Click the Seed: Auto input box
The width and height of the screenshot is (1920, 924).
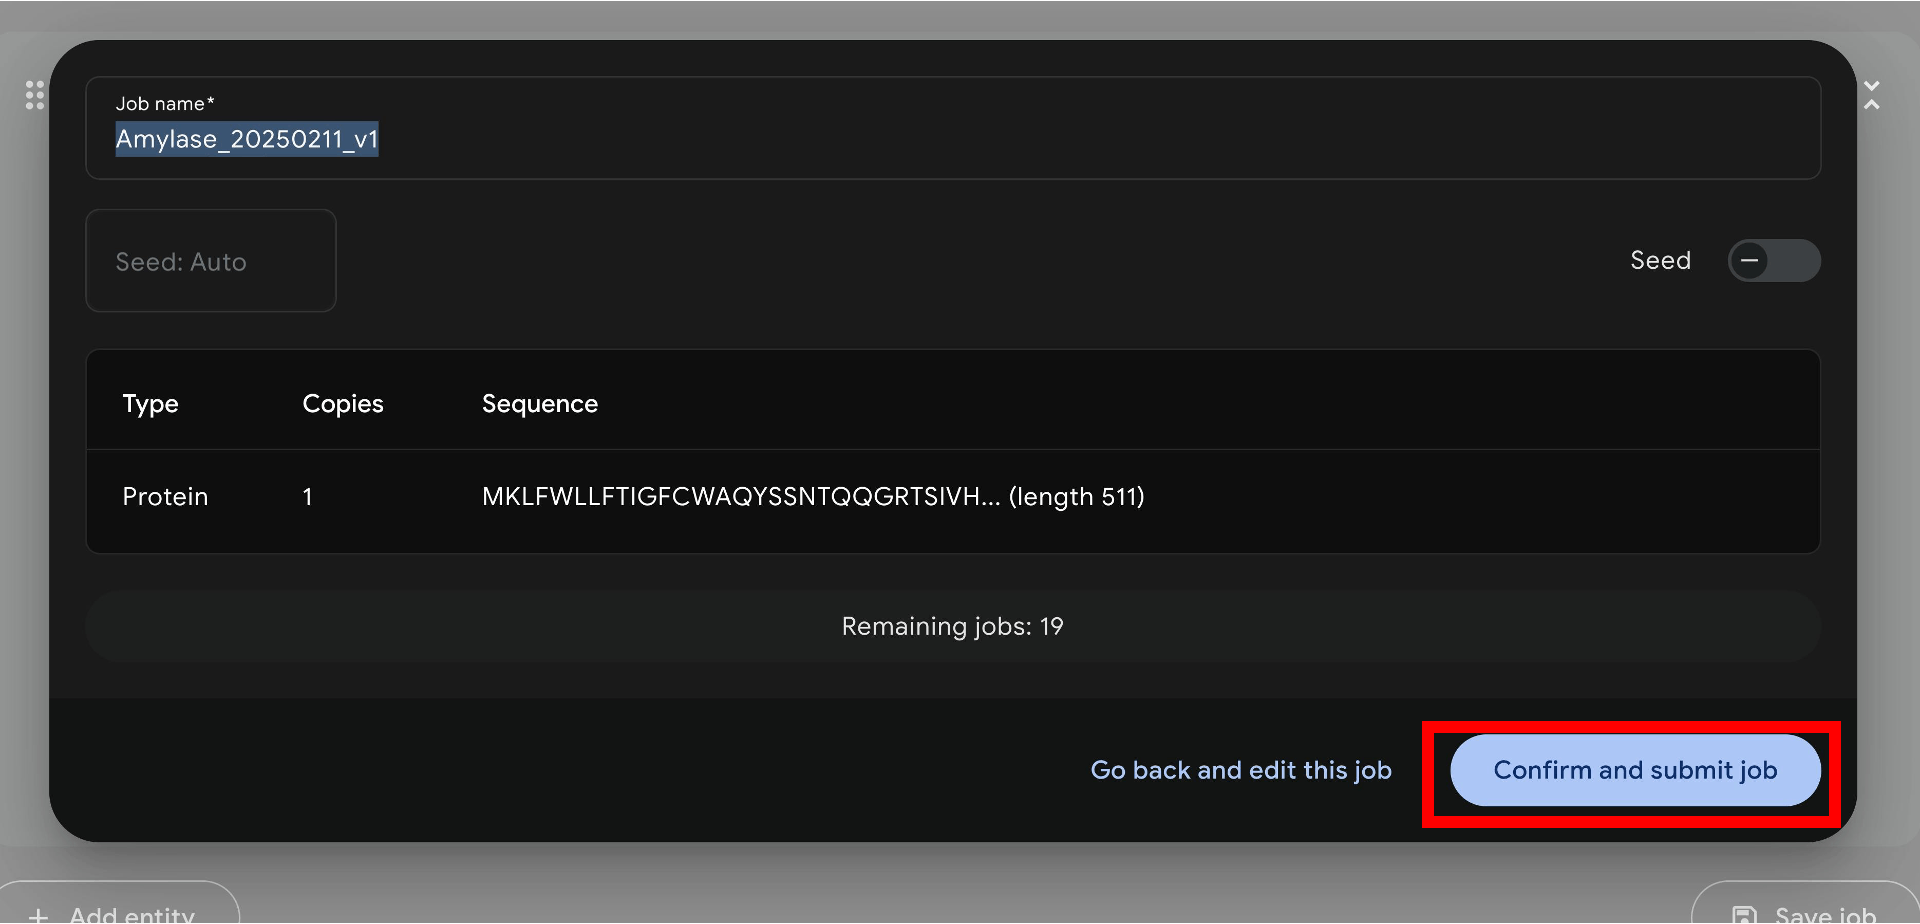[211, 261]
